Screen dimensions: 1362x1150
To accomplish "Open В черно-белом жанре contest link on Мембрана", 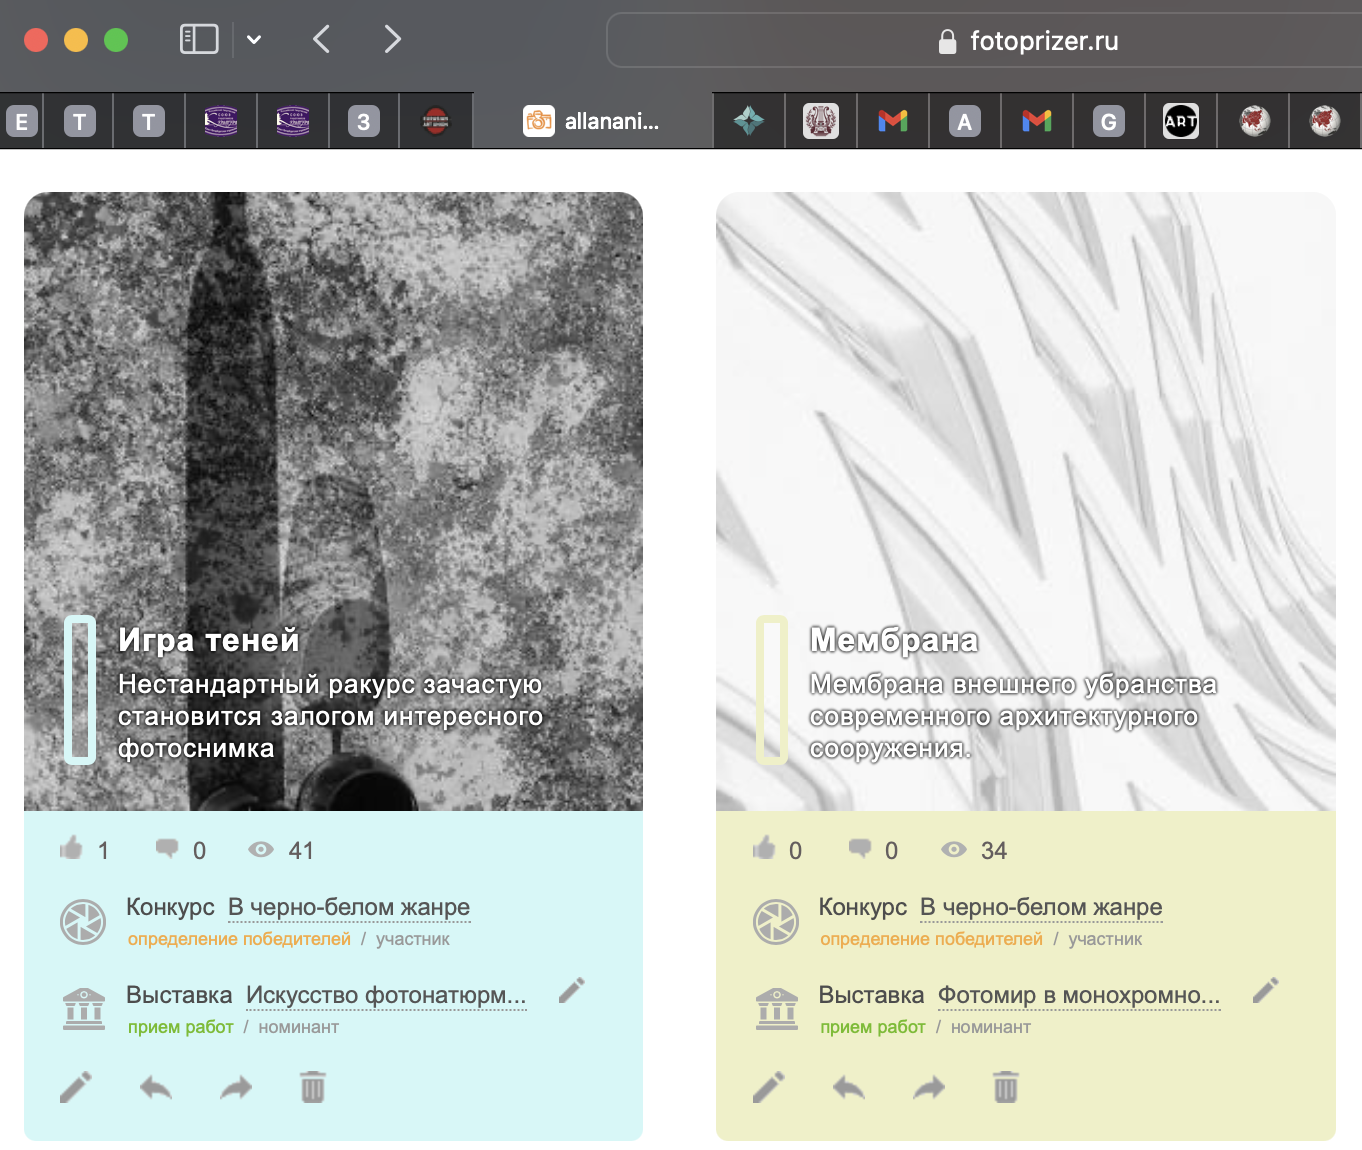I will coord(1040,907).
